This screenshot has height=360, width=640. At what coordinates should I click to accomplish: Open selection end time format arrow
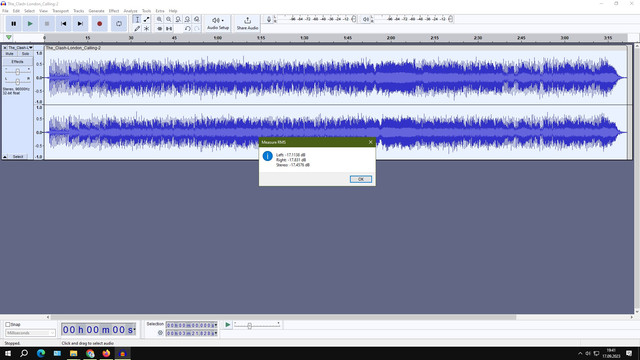pos(216,333)
